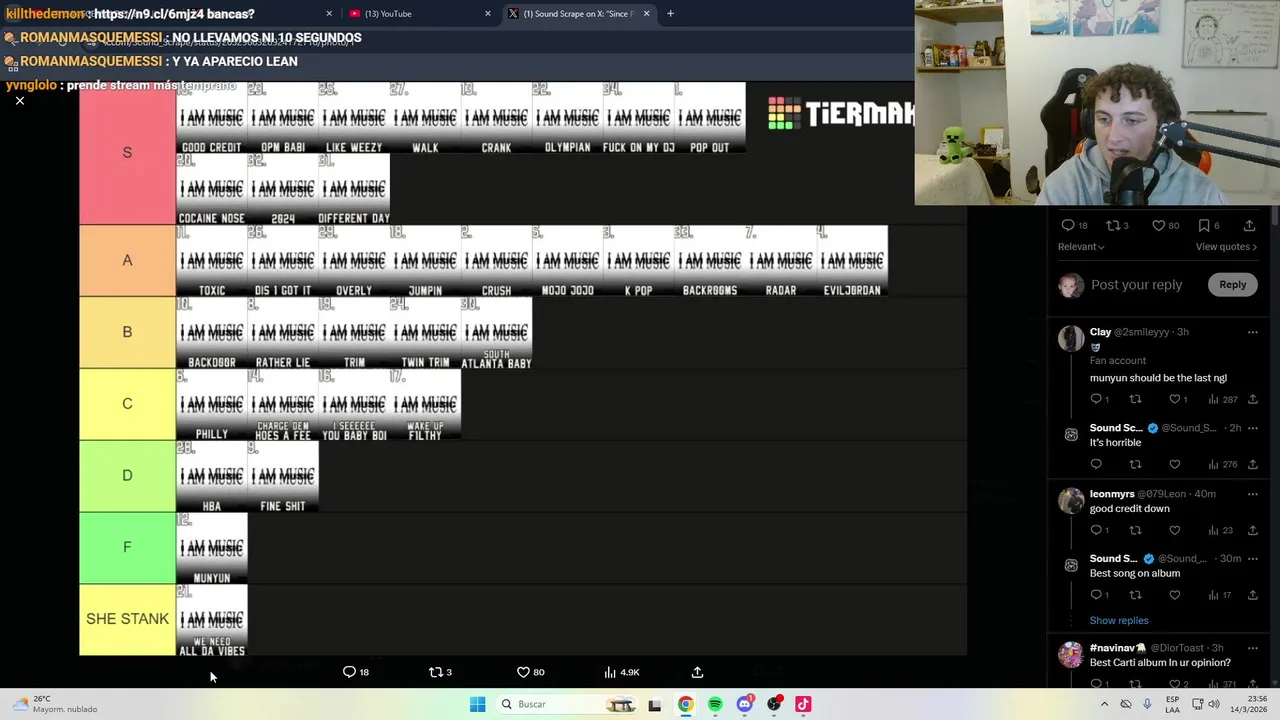This screenshot has width=1280, height=720.
Task: Like the good credit down reply
Action: click(x=1174, y=530)
